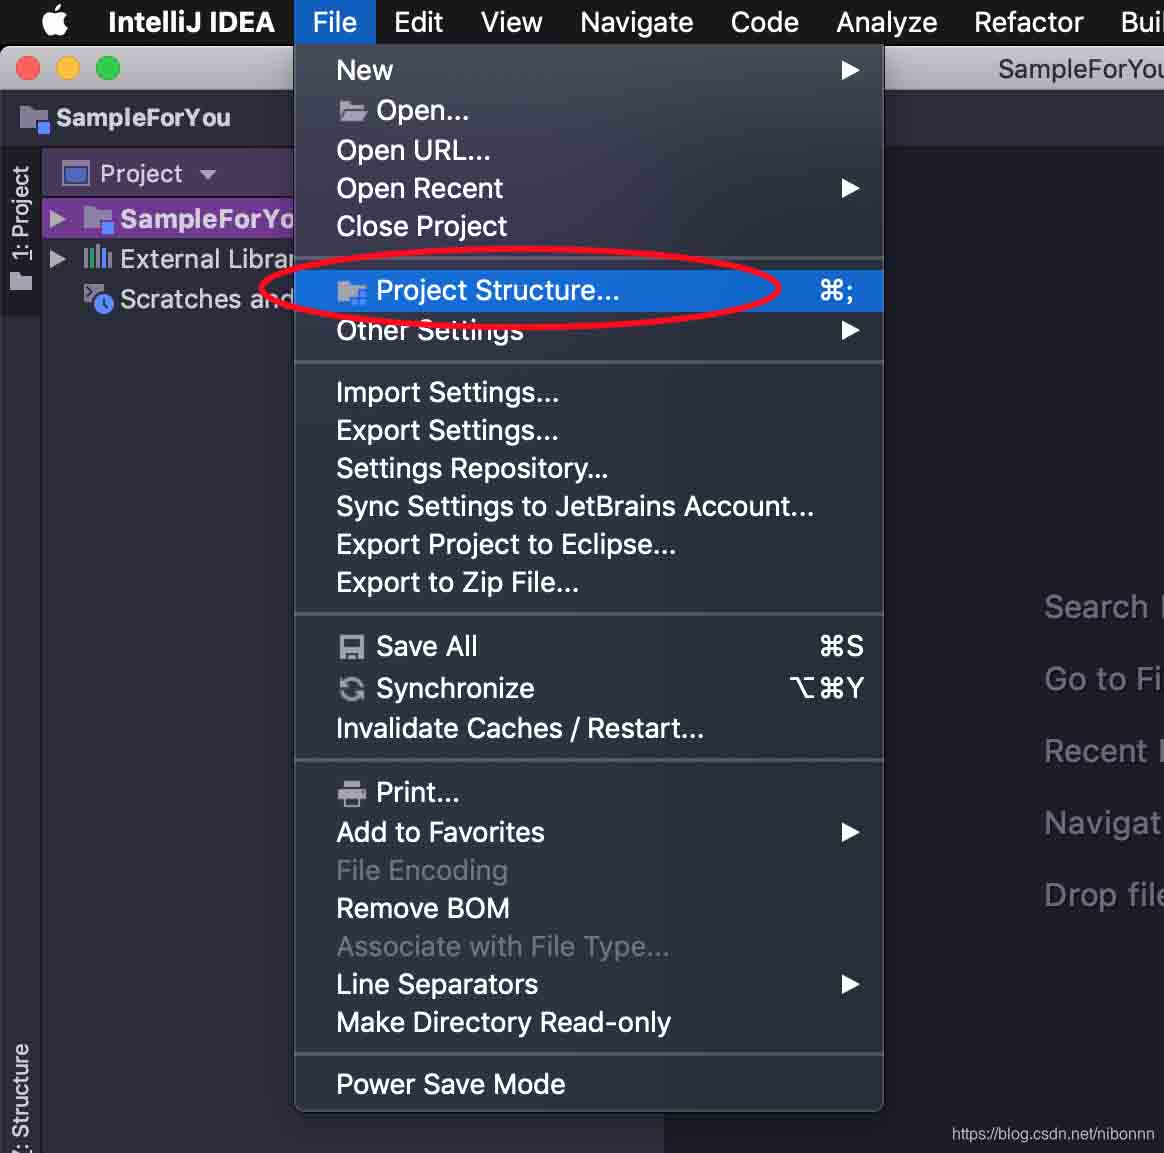The width and height of the screenshot is (1164, 1153).
Task: Expand the New submenu
Action: pyautogui.click(x=589, y=71)
